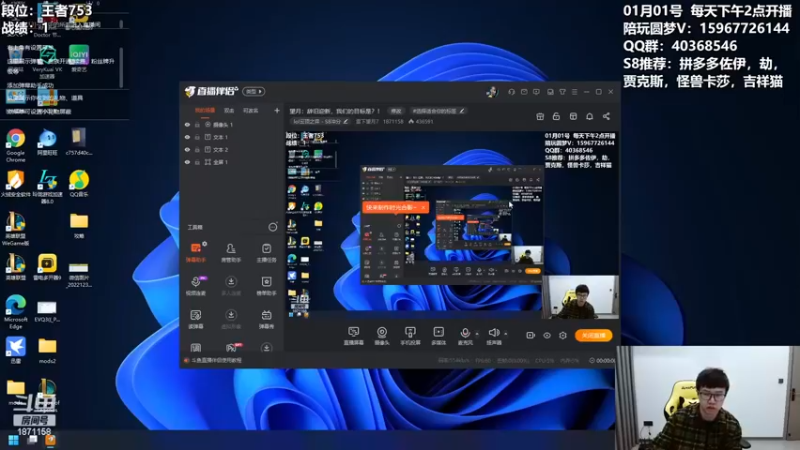The width and height of the screenshot is (800, 450).
Task: Open the Windows Start button
Action: coord(14,440)
